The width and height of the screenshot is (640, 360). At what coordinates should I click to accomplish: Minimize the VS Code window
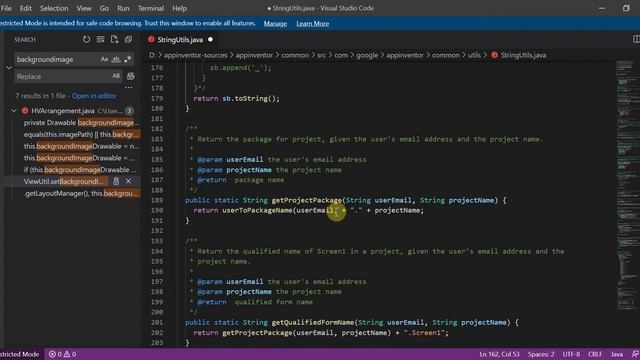(602, 8)
